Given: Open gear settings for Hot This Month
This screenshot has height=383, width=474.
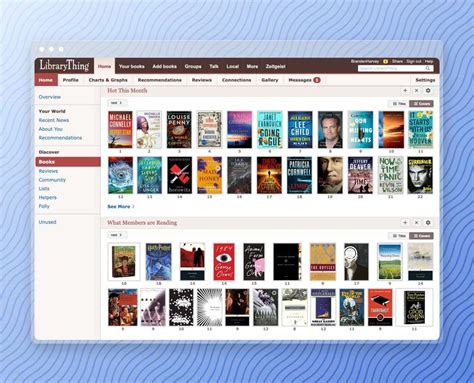Looking at the screenshot, I should coord(428,90).
